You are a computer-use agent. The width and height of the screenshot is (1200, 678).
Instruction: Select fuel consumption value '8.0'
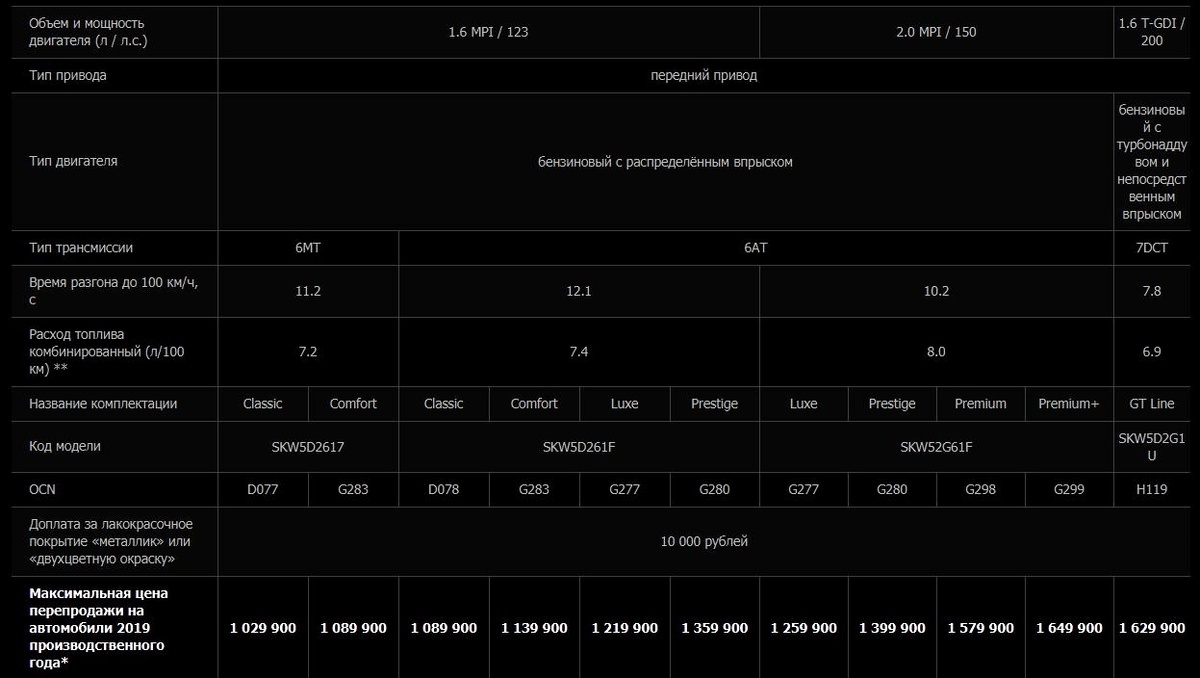coord(936,352)
